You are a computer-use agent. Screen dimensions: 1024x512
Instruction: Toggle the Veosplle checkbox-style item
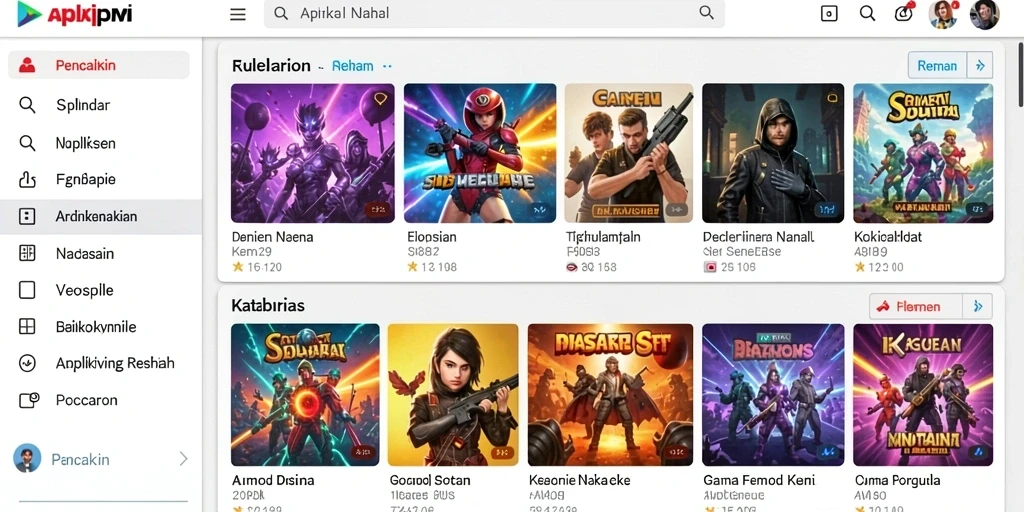(99, 290)
